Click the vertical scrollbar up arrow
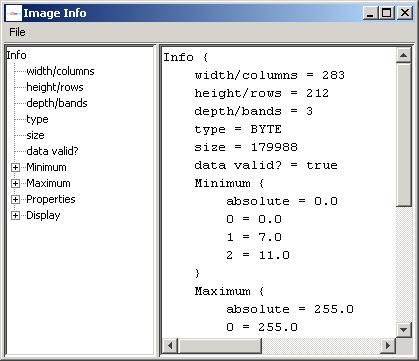The height and width of the screenshot is (361, 419). pos(404,55)
